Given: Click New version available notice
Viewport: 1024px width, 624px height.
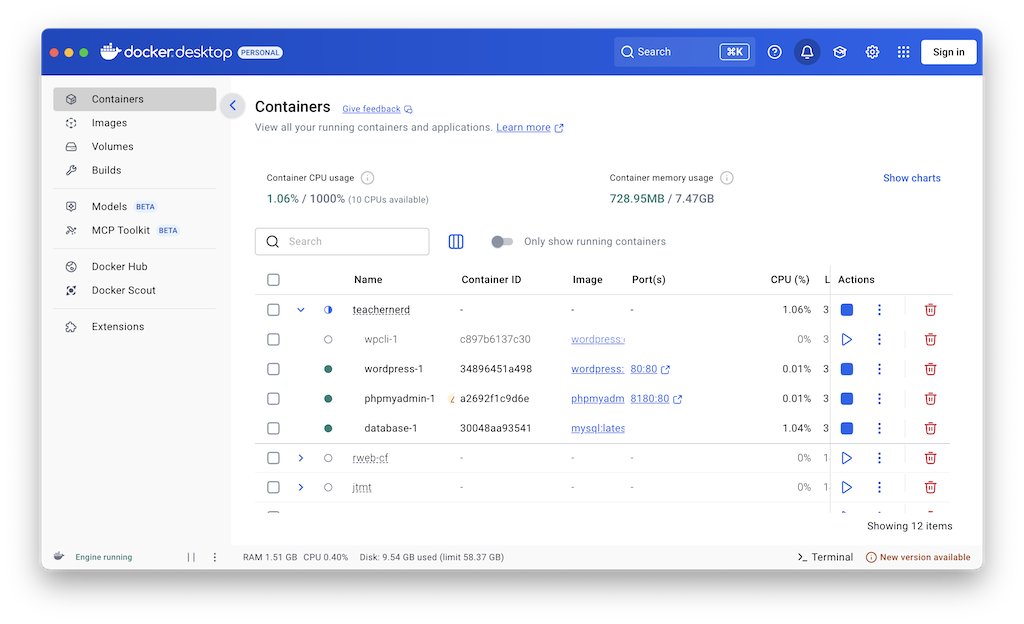Looking at the screenshot, I should (x=918, y=557).
